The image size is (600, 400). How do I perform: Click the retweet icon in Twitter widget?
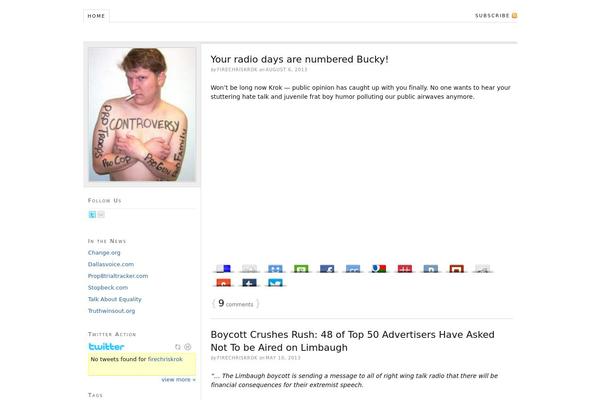click(178, 347)
